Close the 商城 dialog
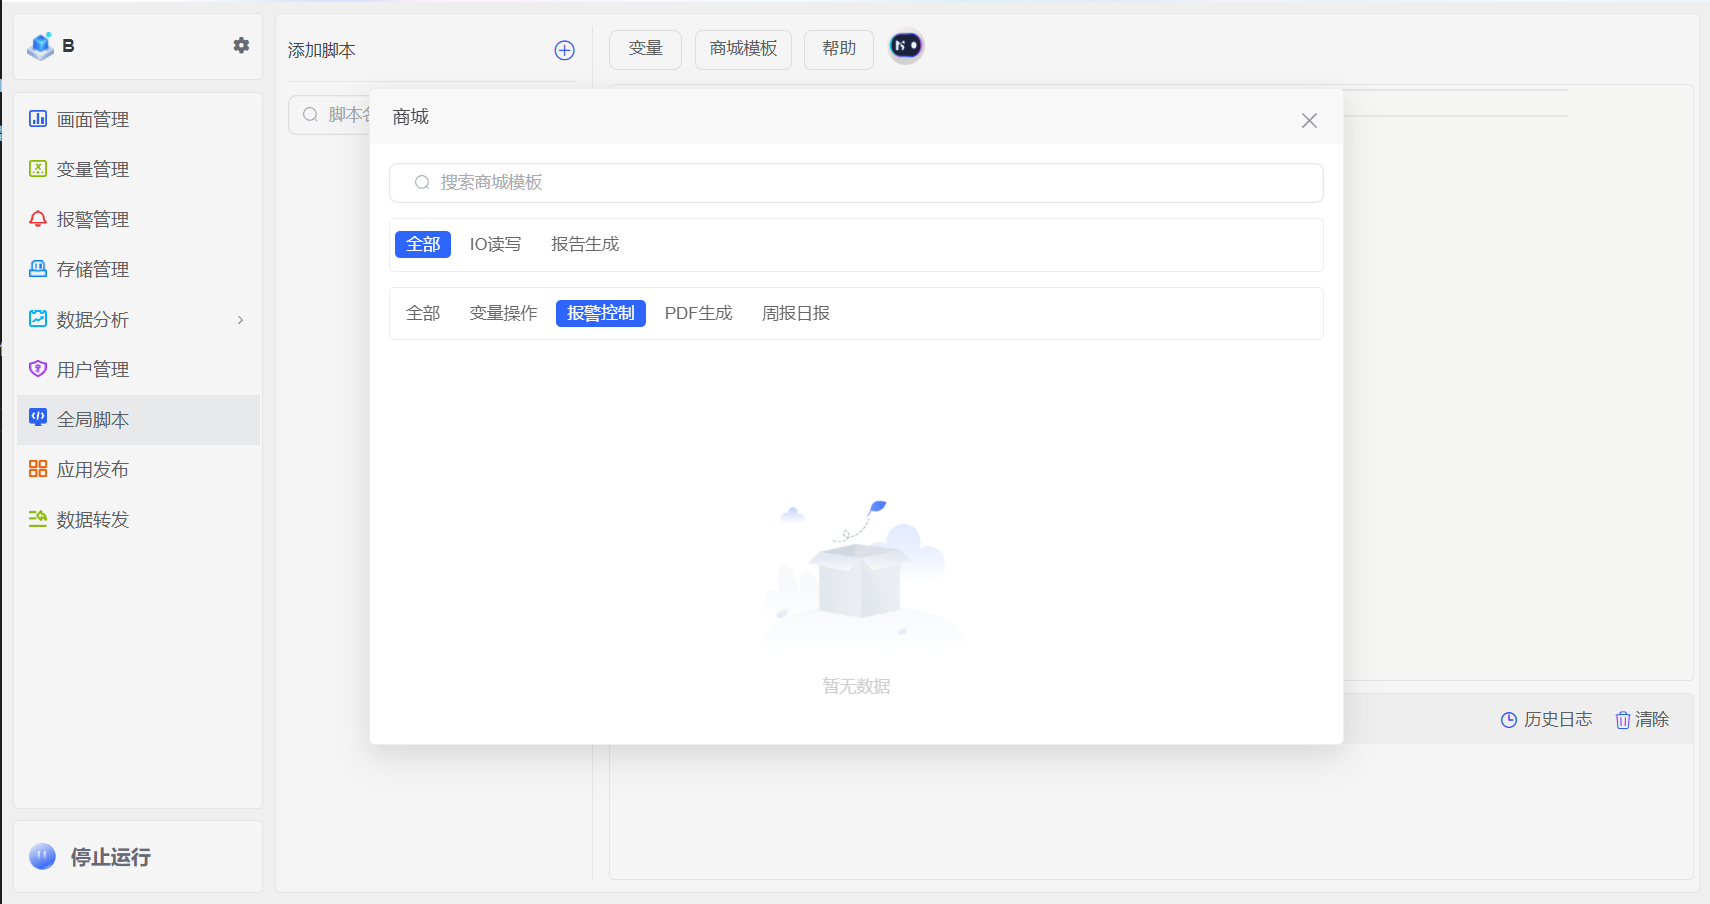 point(1308,120)
